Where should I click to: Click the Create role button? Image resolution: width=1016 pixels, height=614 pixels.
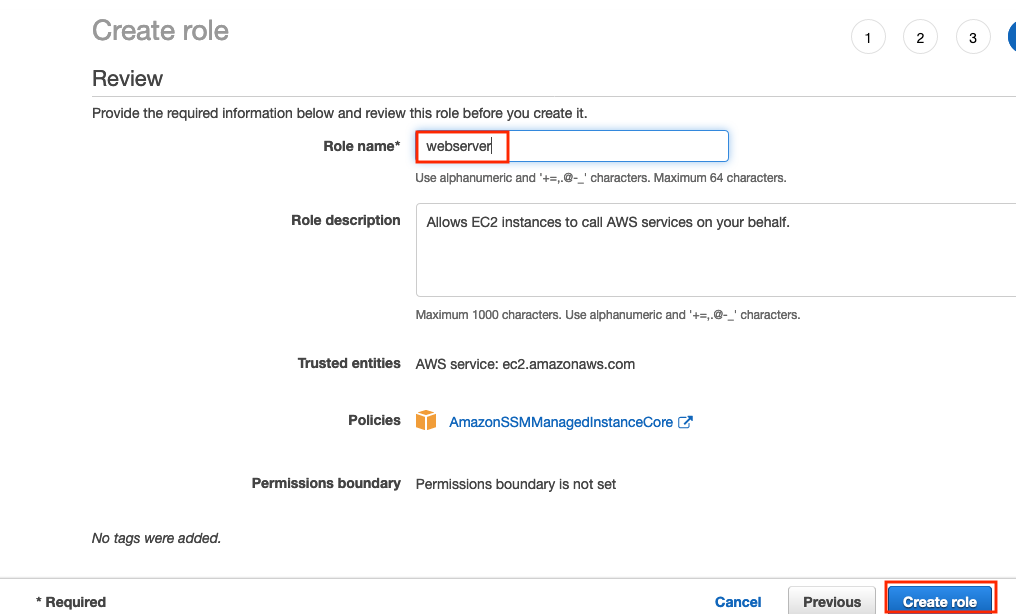click(x=940, y=602)
